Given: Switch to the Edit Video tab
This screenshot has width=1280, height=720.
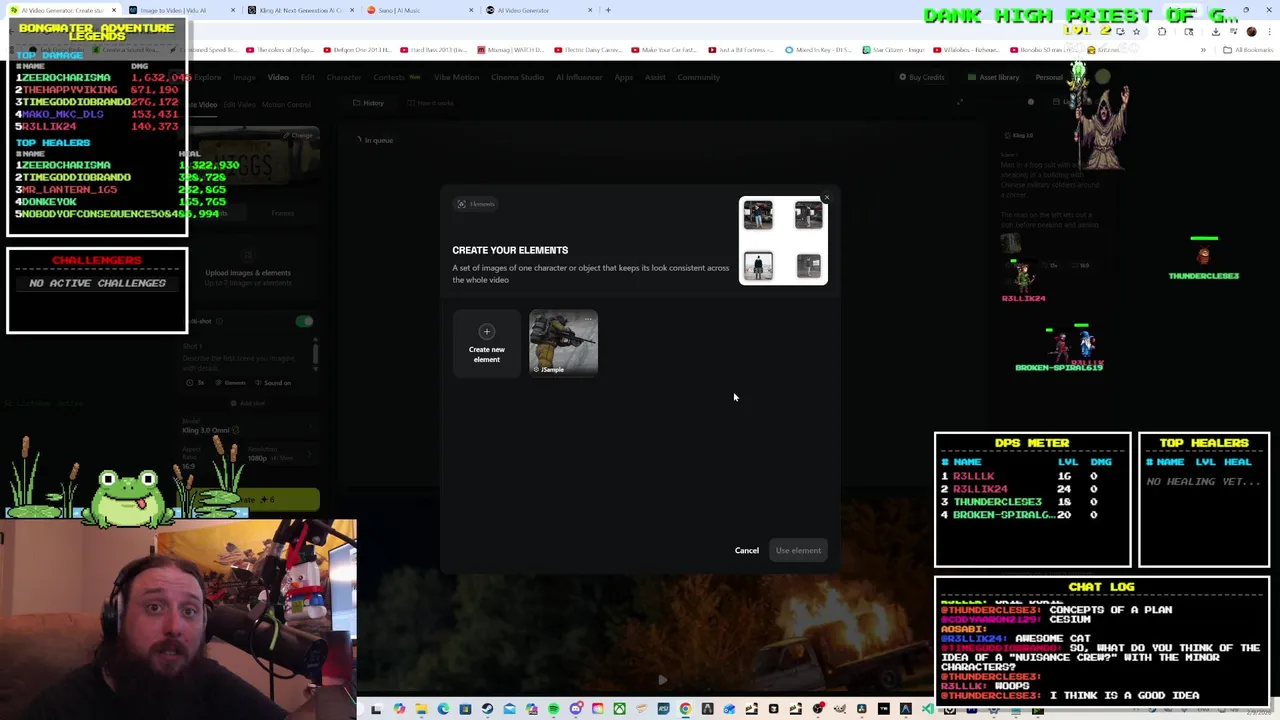Looking at the screenshot, I should 239,104.
